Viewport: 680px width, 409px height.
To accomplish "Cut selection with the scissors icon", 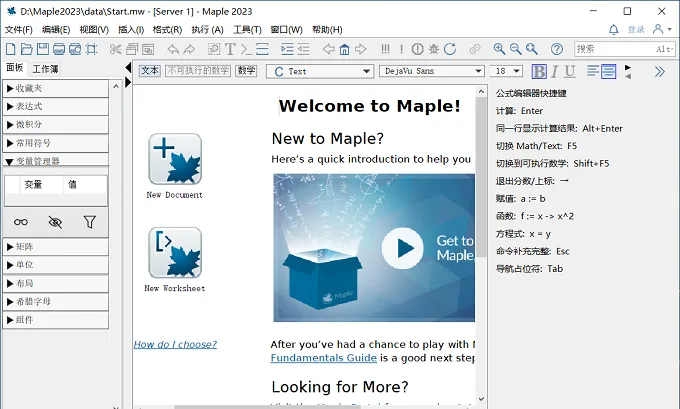I will [x=115, y=49].
